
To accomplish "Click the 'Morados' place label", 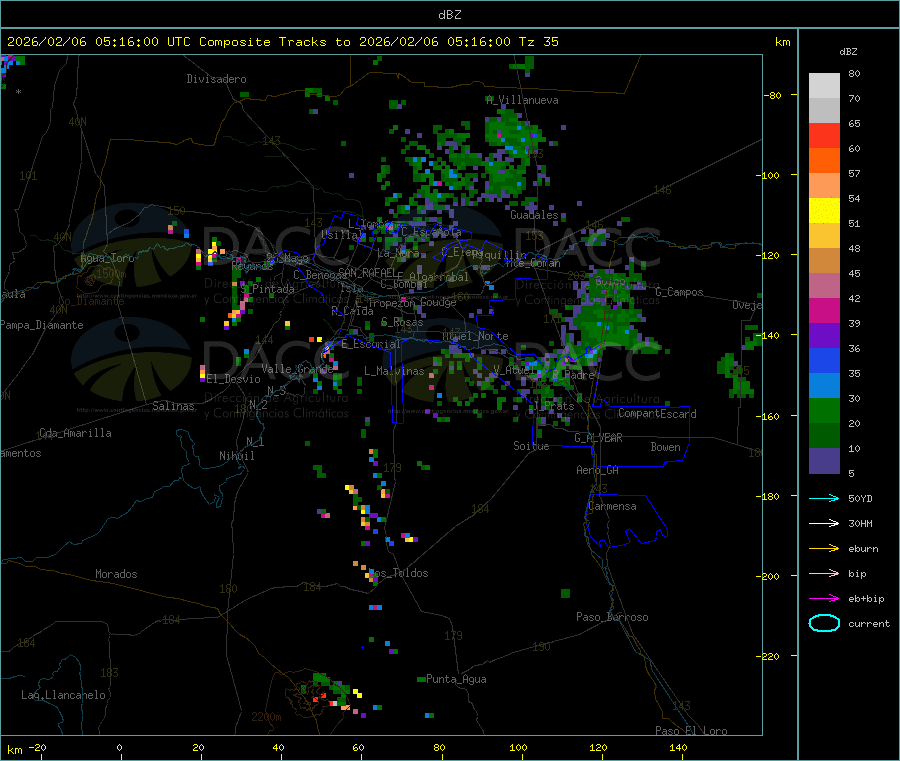I will tap(117, 574).
